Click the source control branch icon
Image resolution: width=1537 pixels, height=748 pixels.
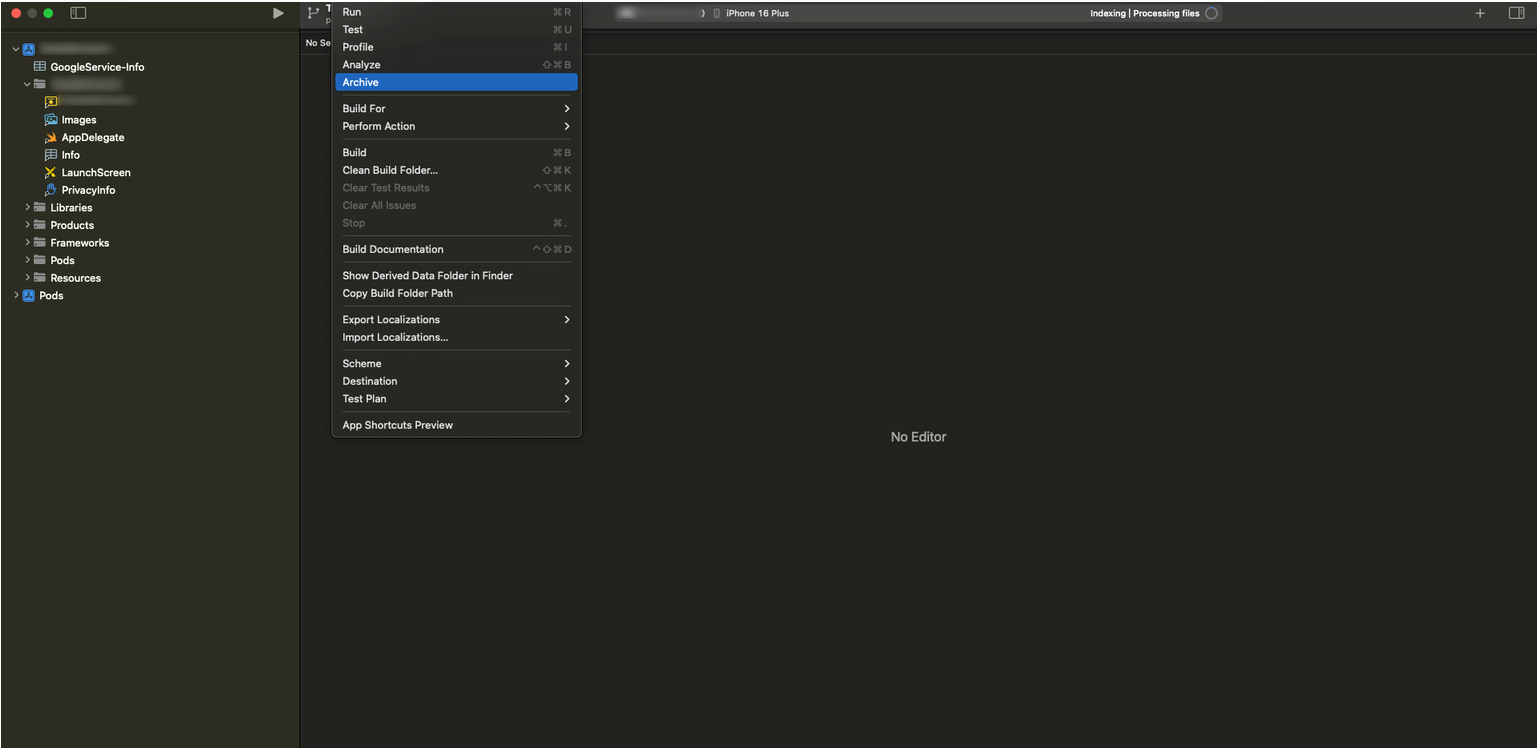click(x=313, y=13)
